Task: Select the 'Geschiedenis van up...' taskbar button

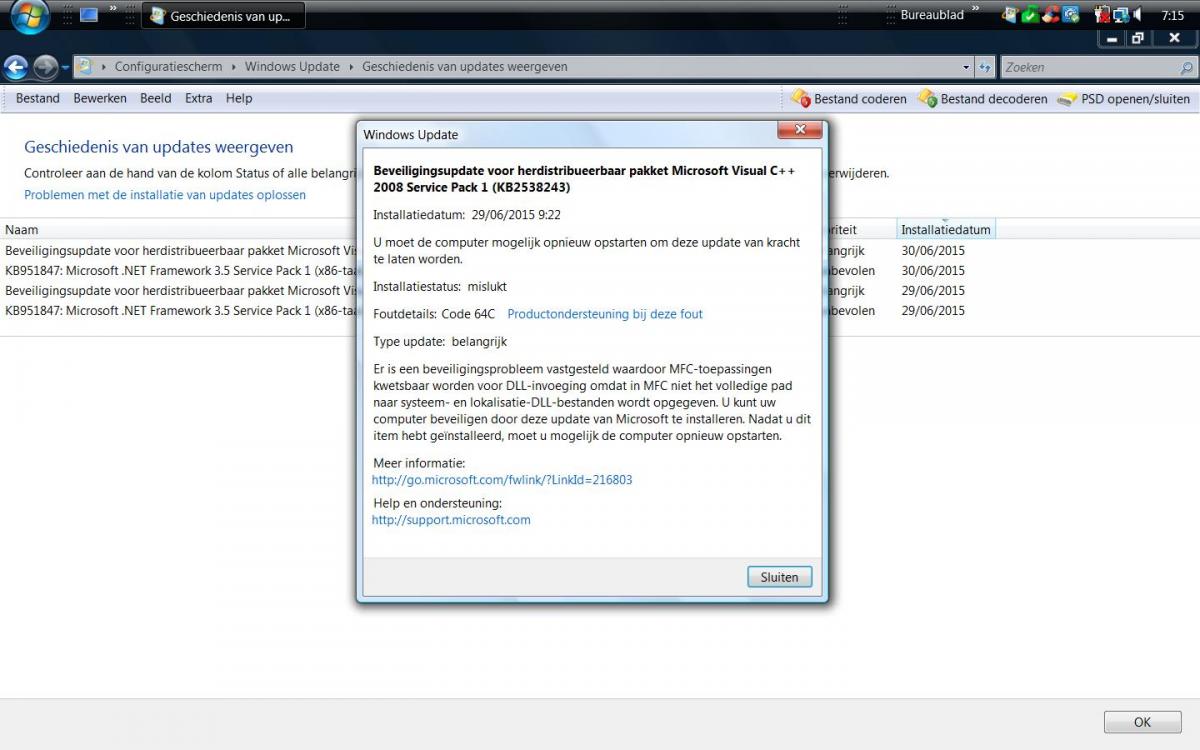Action: coord(223,16)
